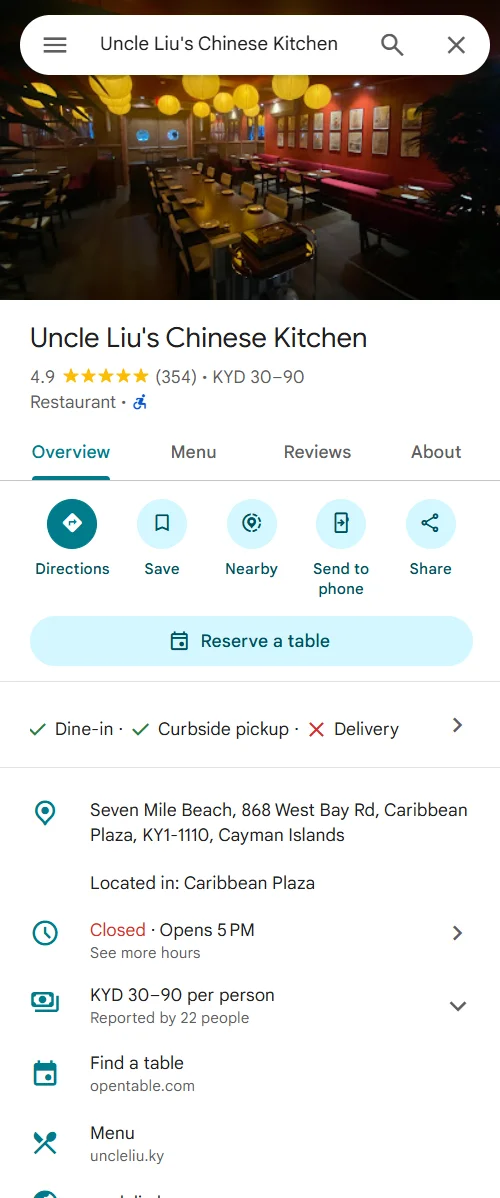The width and height of the screenshot is (500, 1198).
Task: Open Find a table opentable.com link
Action: pyautogui.click(x=250, y=1073)
